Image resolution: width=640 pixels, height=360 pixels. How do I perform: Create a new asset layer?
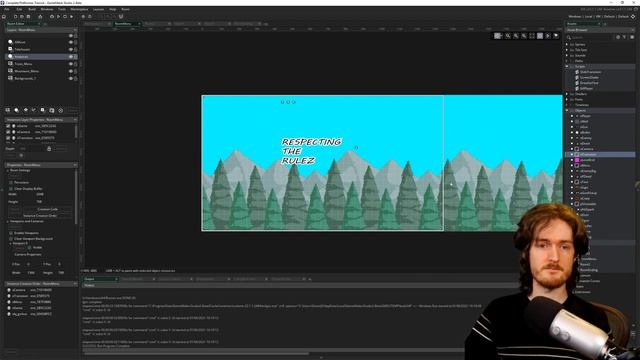pos(42,110)
